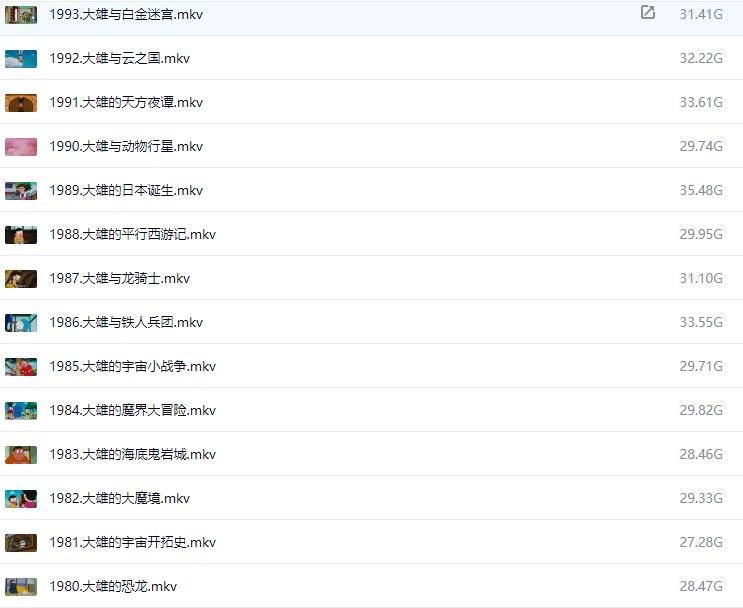Open the 1990.大雄与动物行星.mkv file name
The height and width of the screenshot is (608, 743).
pos(126,147)
